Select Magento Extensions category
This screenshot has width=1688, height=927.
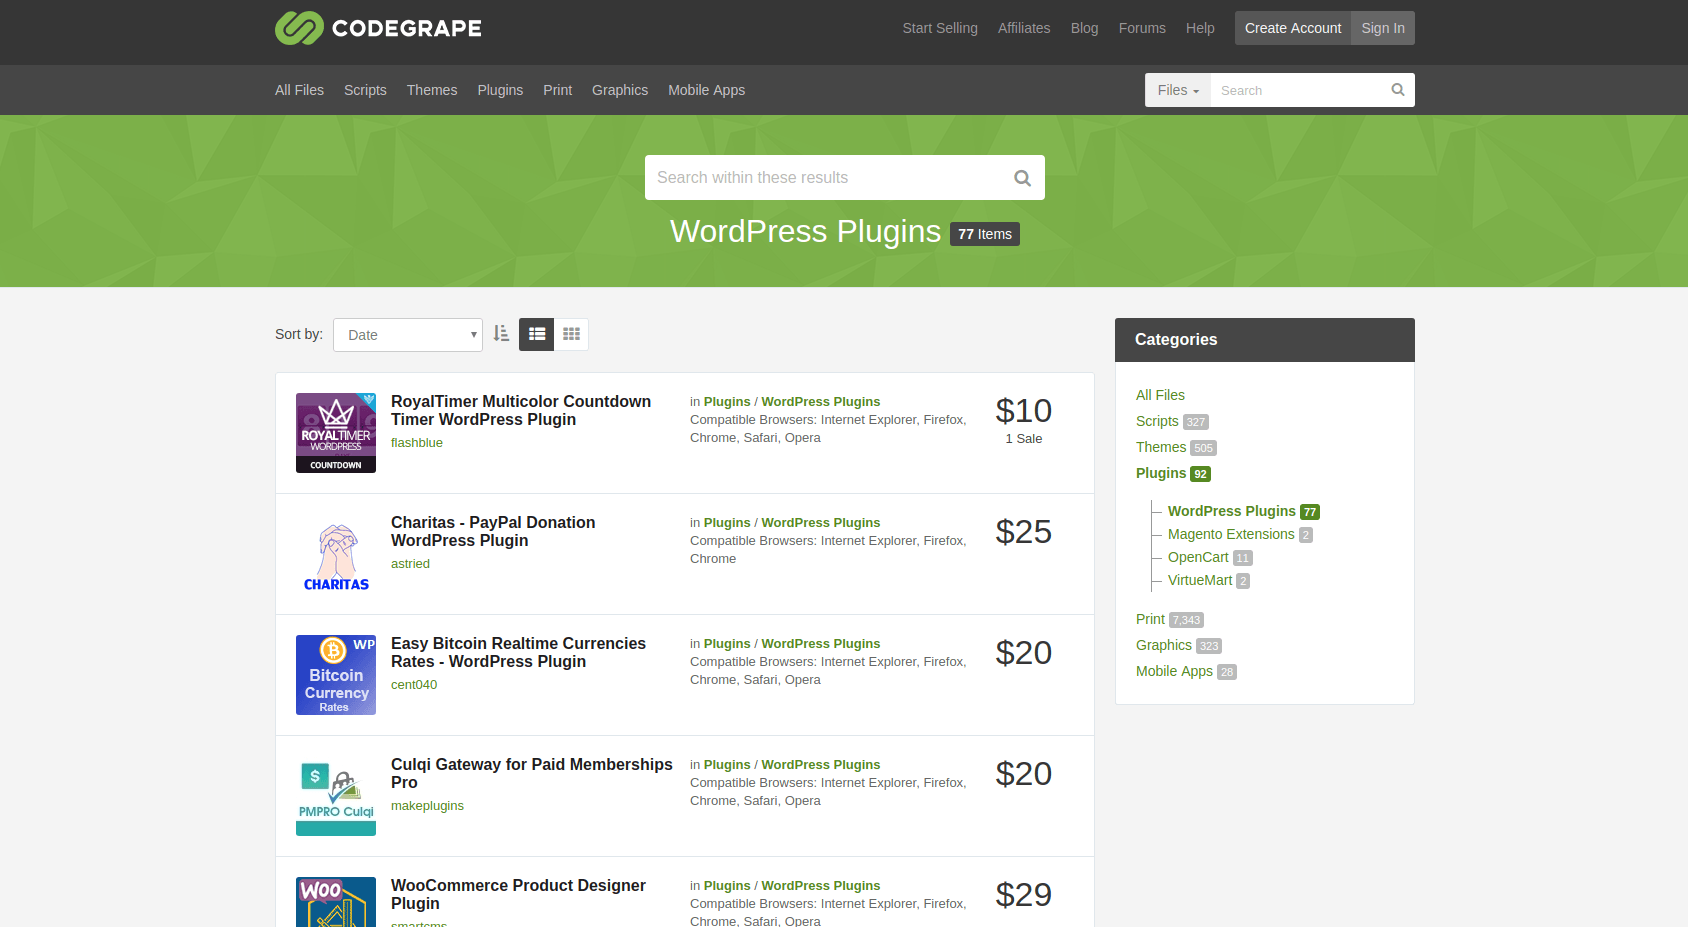pyautogui.click(x=1231, y=535)
